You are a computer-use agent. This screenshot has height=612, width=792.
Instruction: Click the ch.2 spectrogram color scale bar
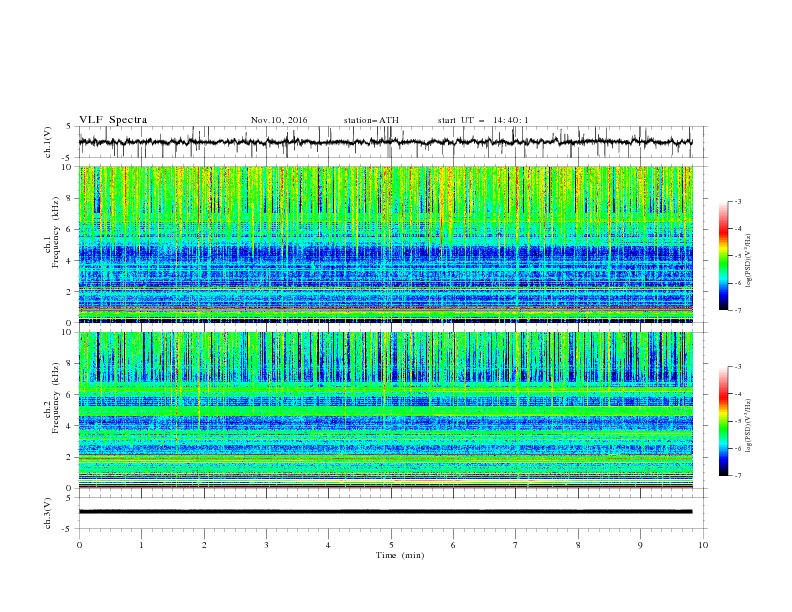(723, 421)
